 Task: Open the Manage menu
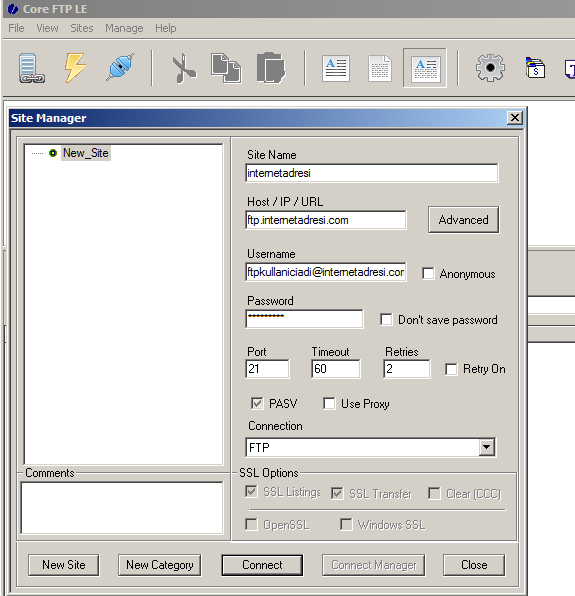(124, 28)
